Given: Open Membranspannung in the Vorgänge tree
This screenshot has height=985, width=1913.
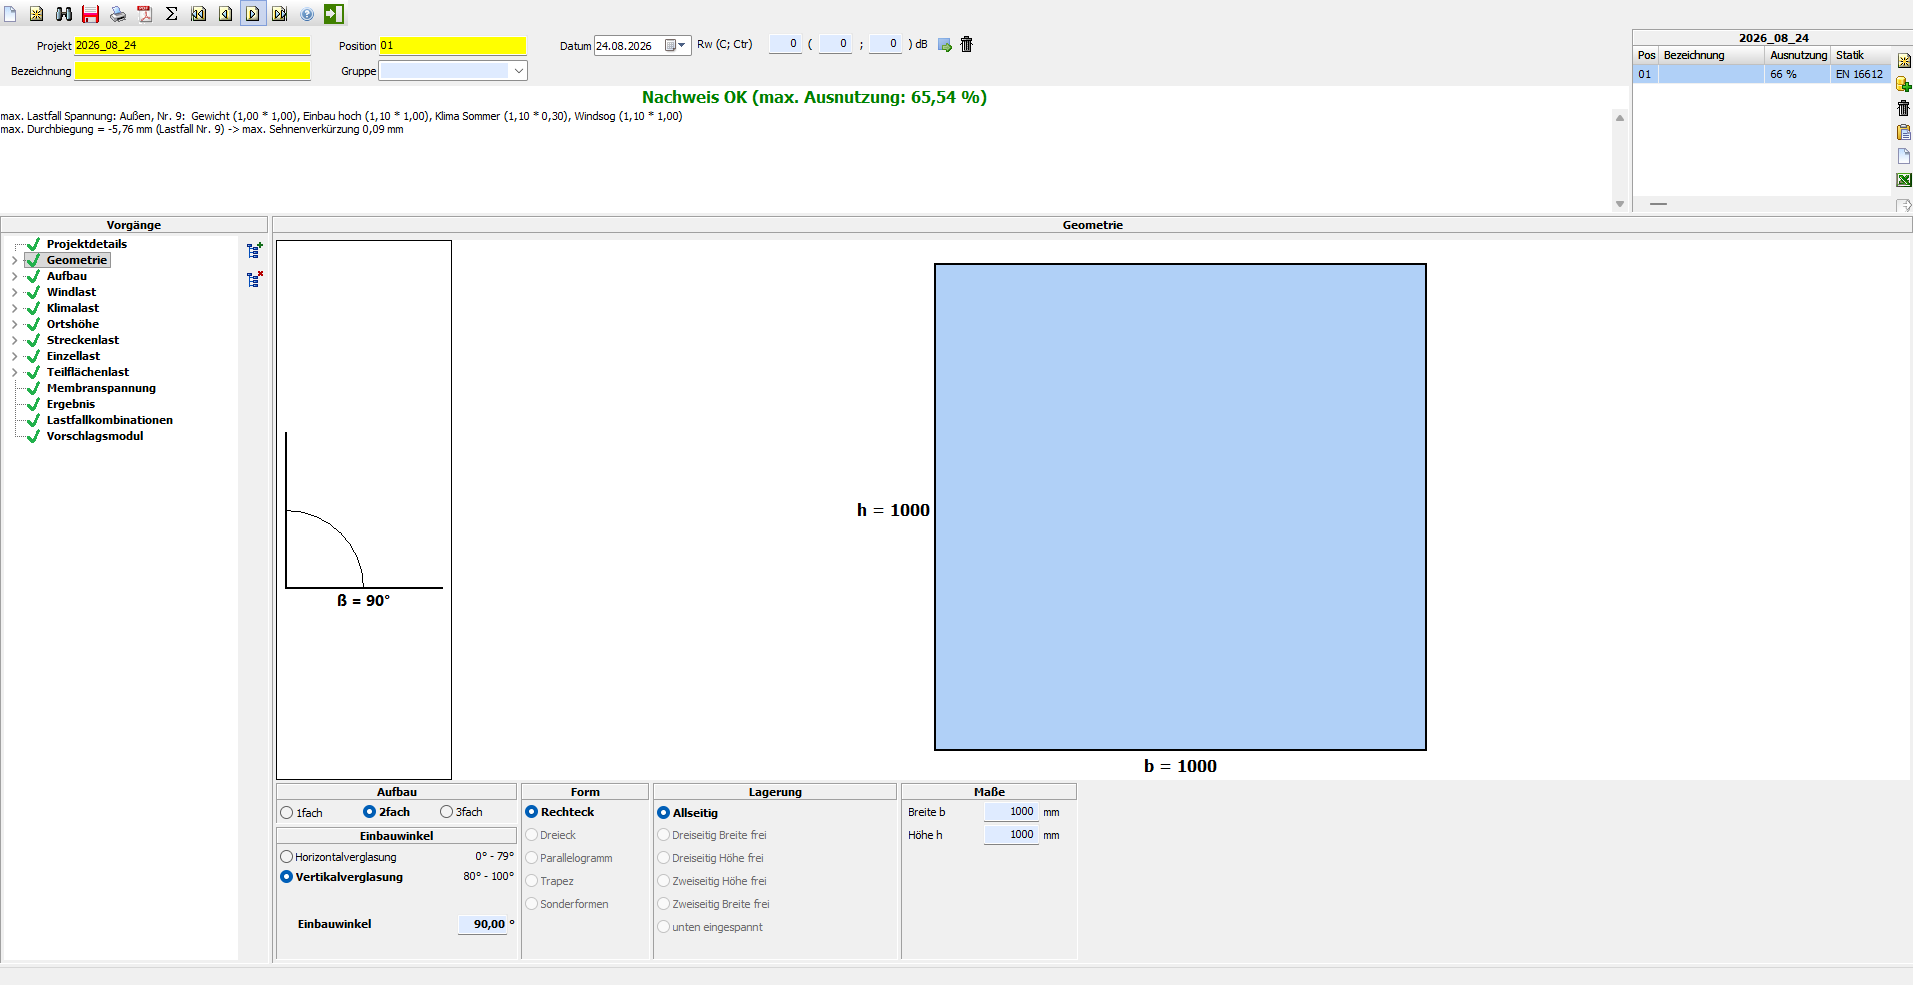Looking at the screenshot, I should 101,388.
